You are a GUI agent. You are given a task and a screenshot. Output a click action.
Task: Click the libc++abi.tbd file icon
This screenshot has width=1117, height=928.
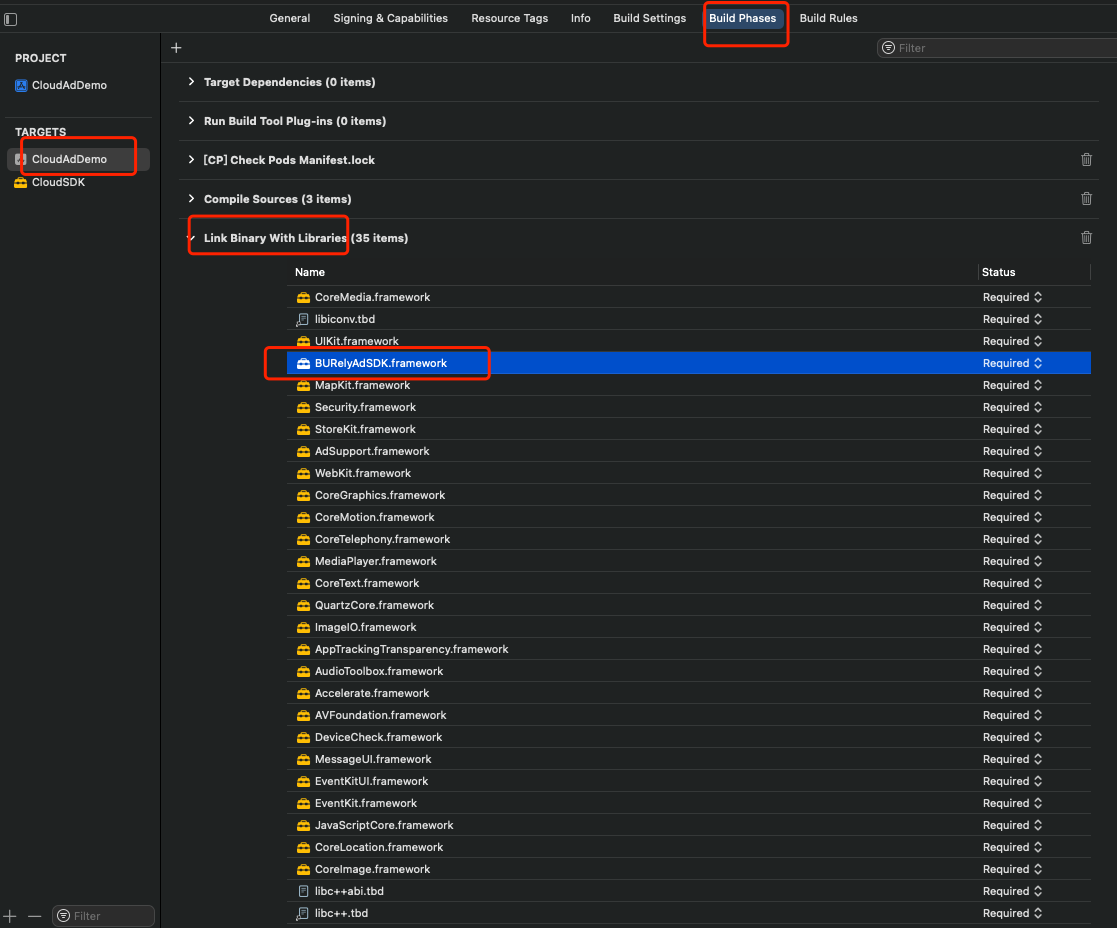pyautogui.click(x=303, y=892)
